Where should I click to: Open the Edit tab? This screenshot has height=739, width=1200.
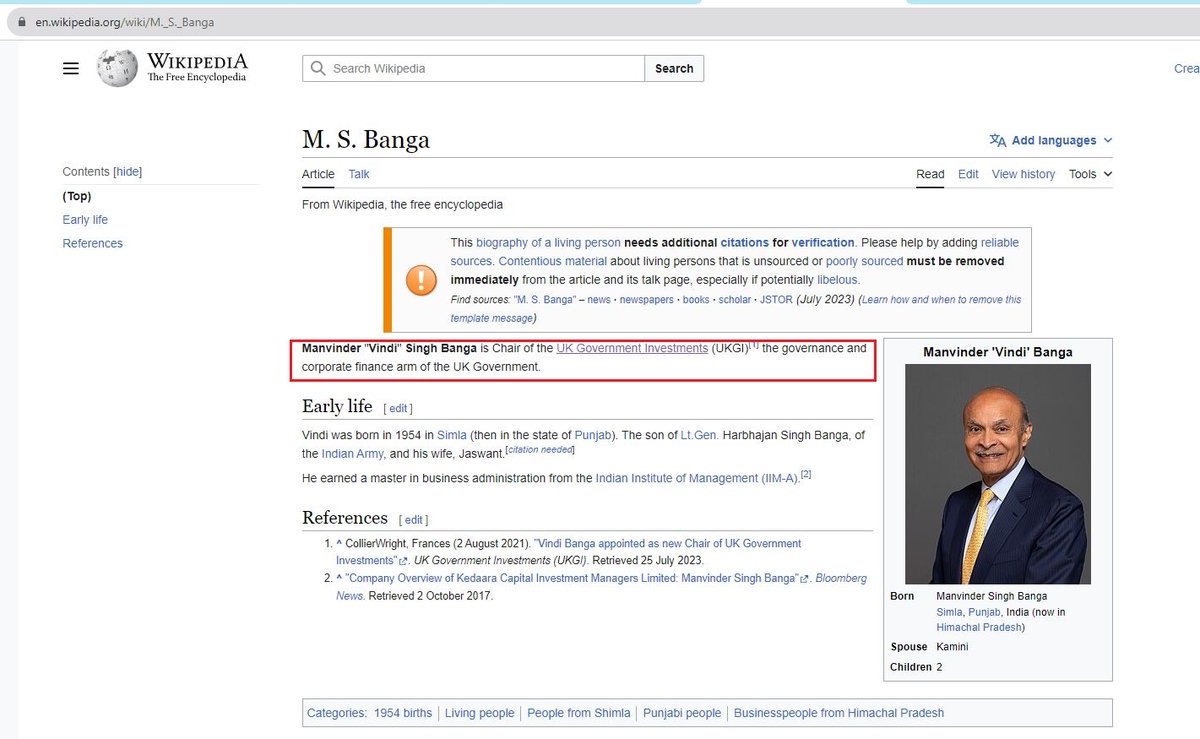tap(968, 174)
